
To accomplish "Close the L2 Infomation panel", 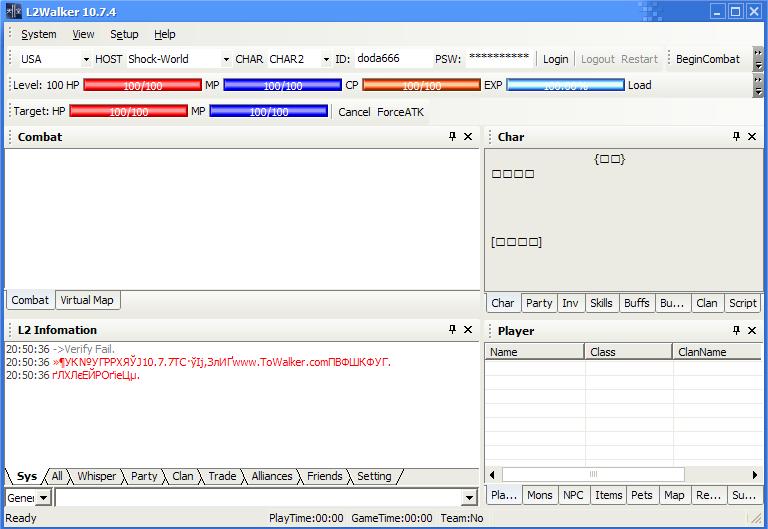I will [x=468, y=330].
